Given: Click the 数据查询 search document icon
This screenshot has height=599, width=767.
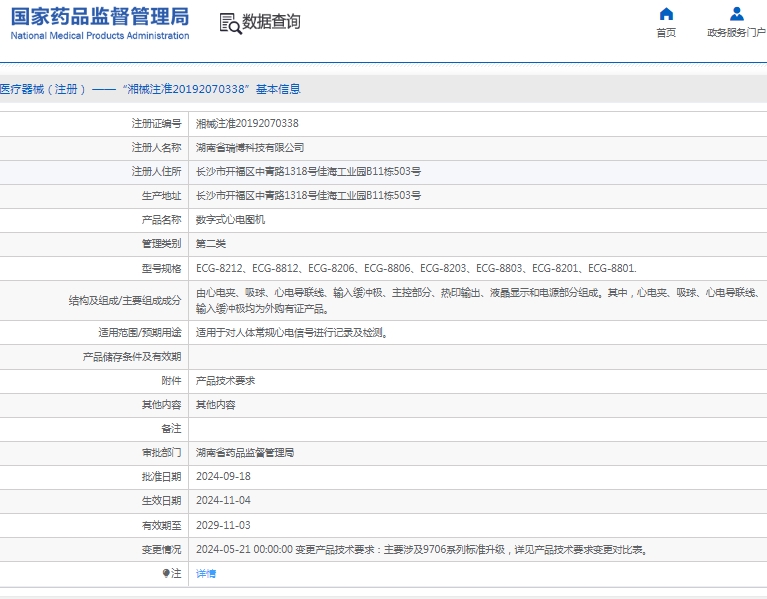Looking at the screenshot, I should click(230, 23).
